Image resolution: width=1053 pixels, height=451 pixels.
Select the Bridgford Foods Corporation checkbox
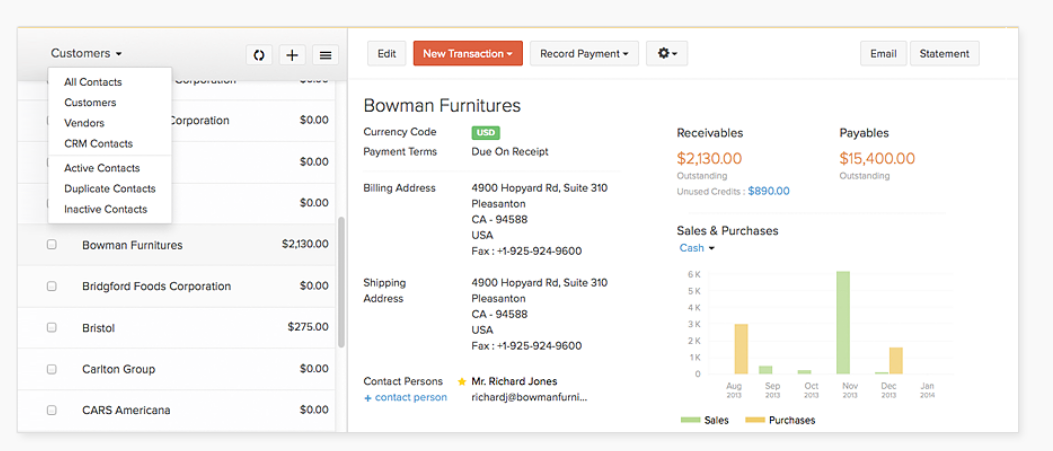click(52, 286)
